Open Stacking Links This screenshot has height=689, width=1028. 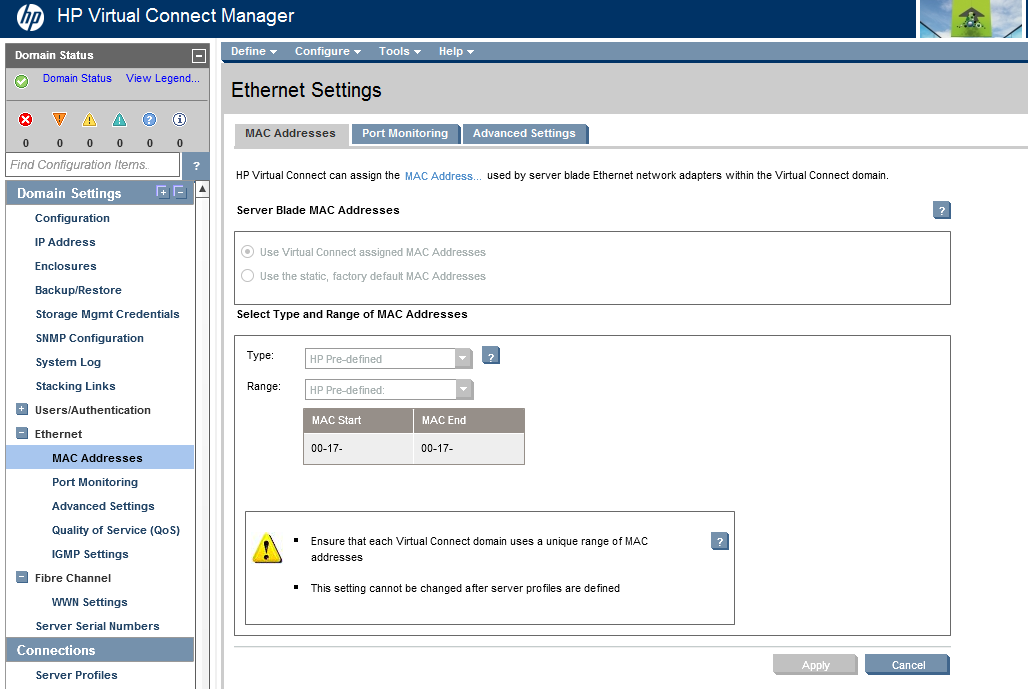(75, 386)
